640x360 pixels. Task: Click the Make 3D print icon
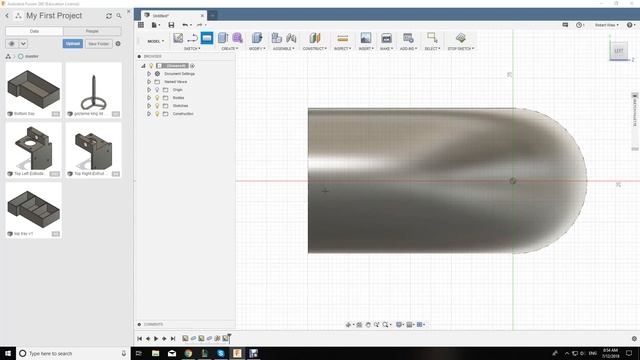click(x=386, y=38)
